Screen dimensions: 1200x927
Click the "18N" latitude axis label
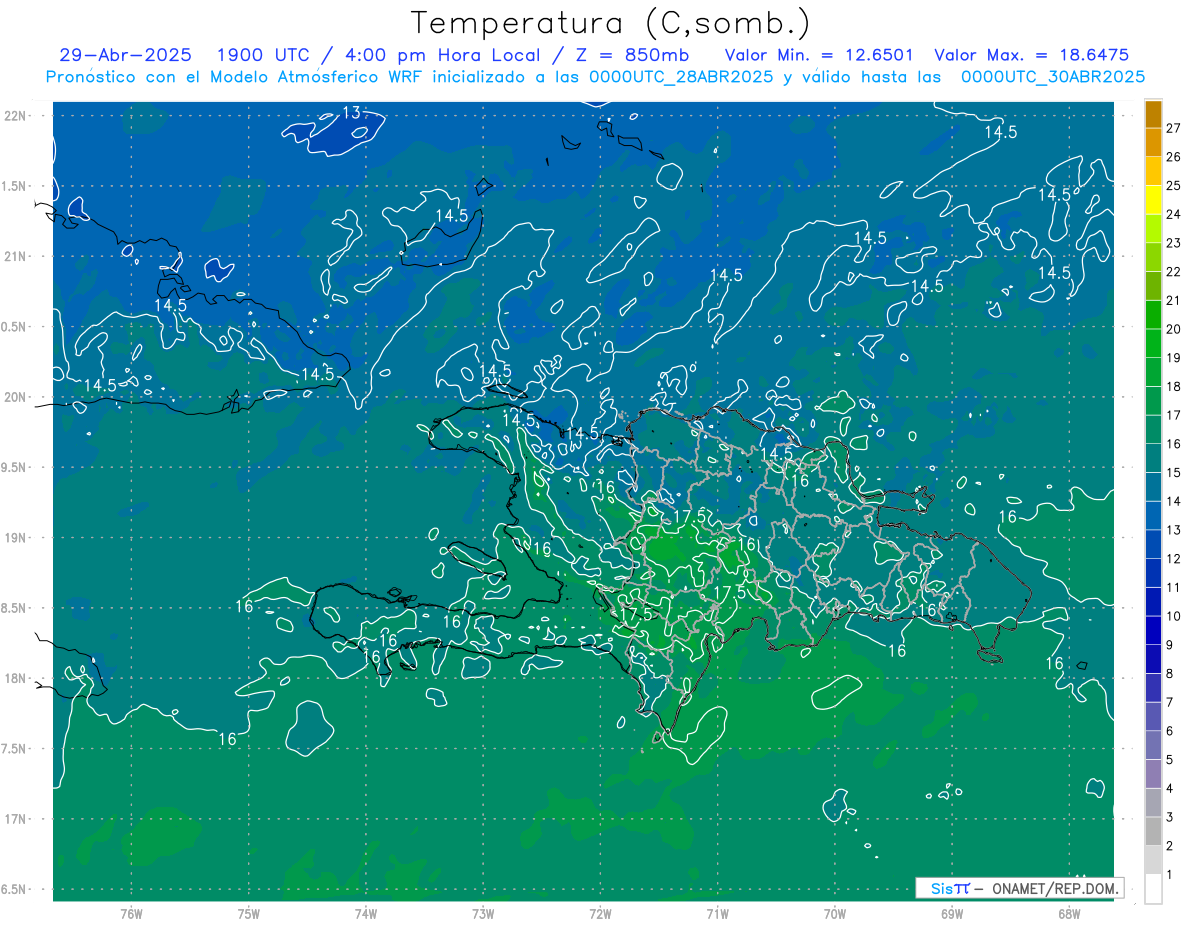tap(16, 678)
